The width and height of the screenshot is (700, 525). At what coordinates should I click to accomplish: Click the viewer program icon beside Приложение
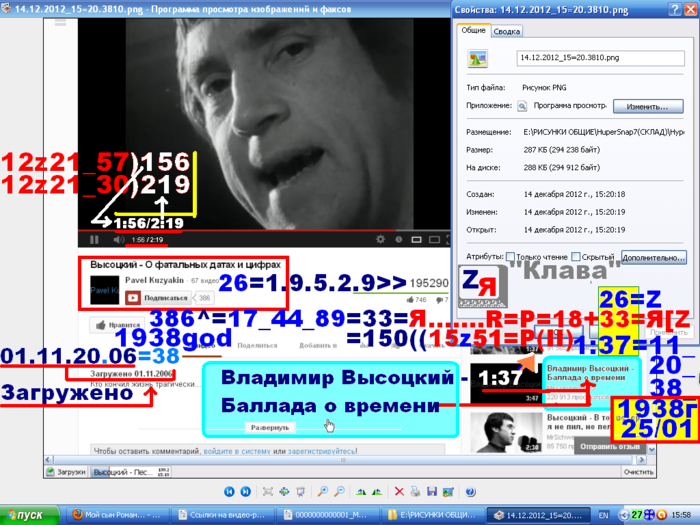[522, 106]
